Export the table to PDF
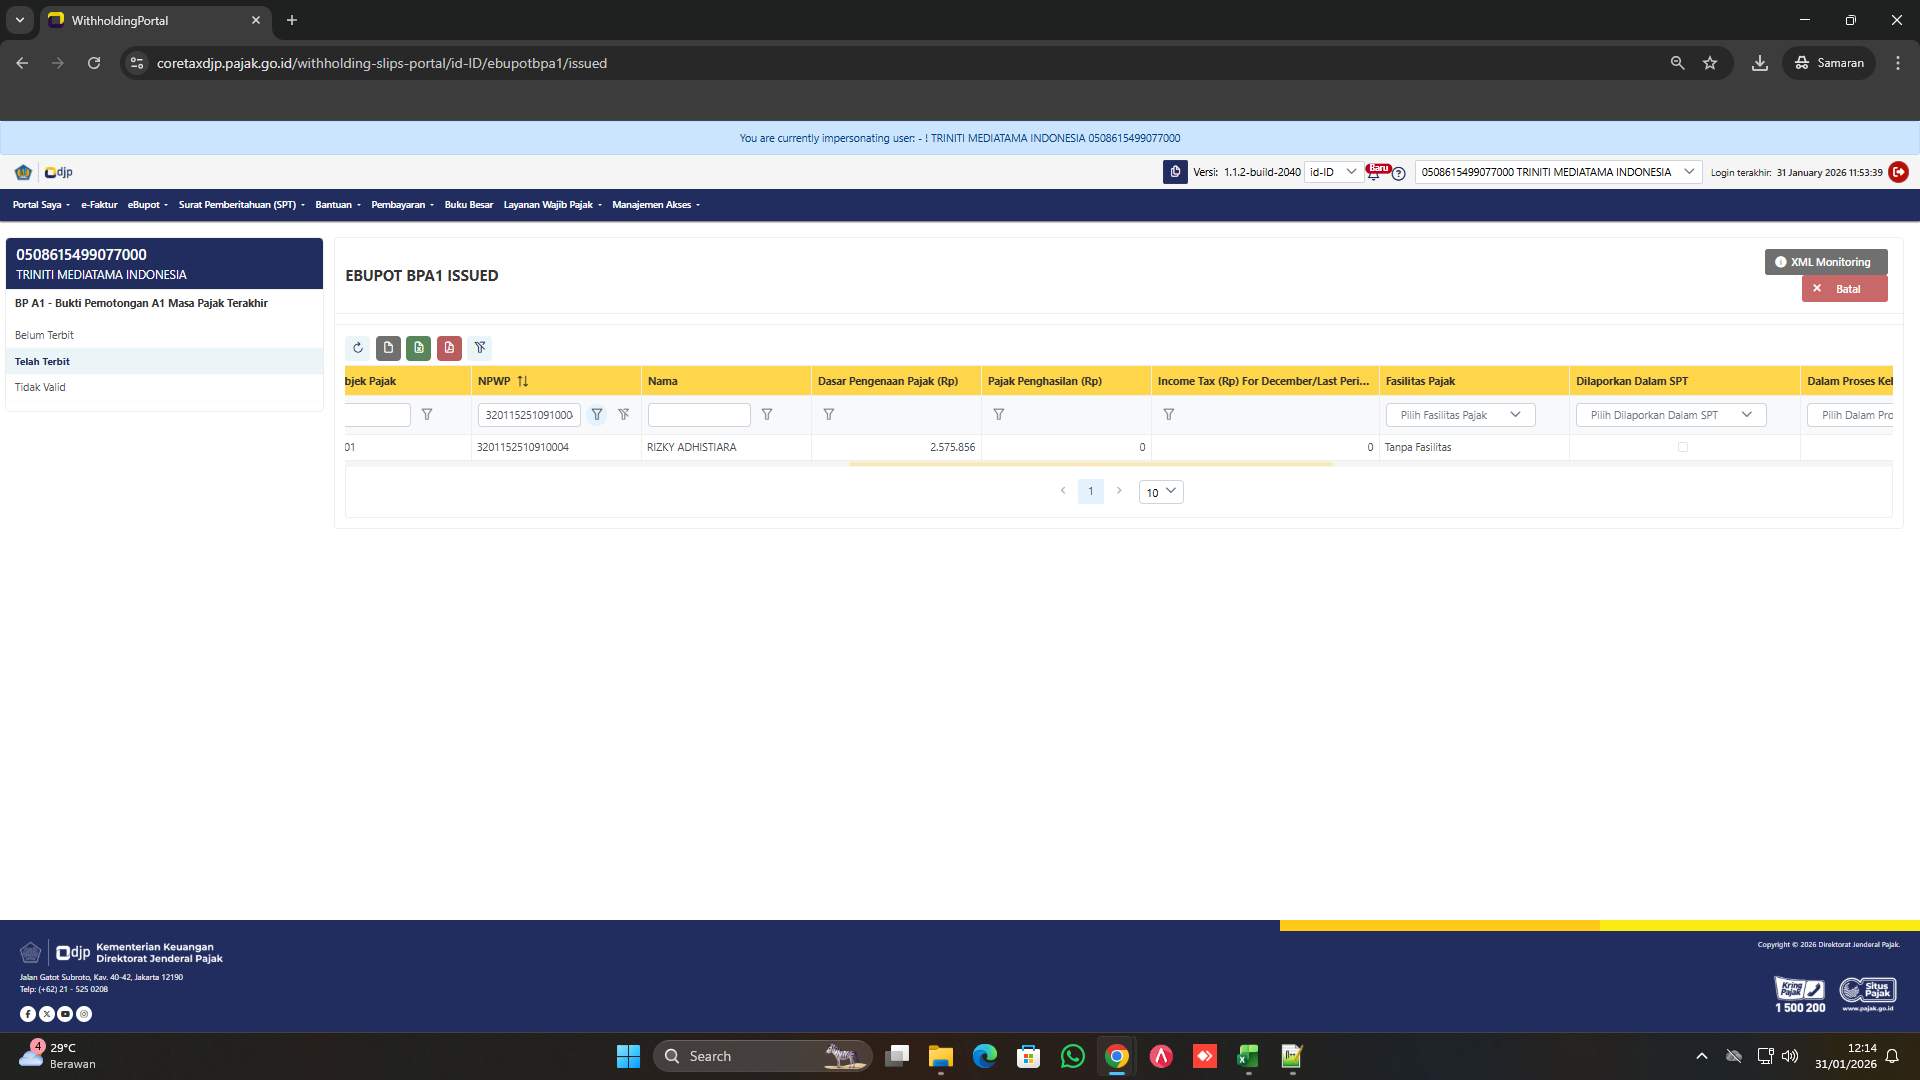1920x1080 pixels. coord(449,348)
